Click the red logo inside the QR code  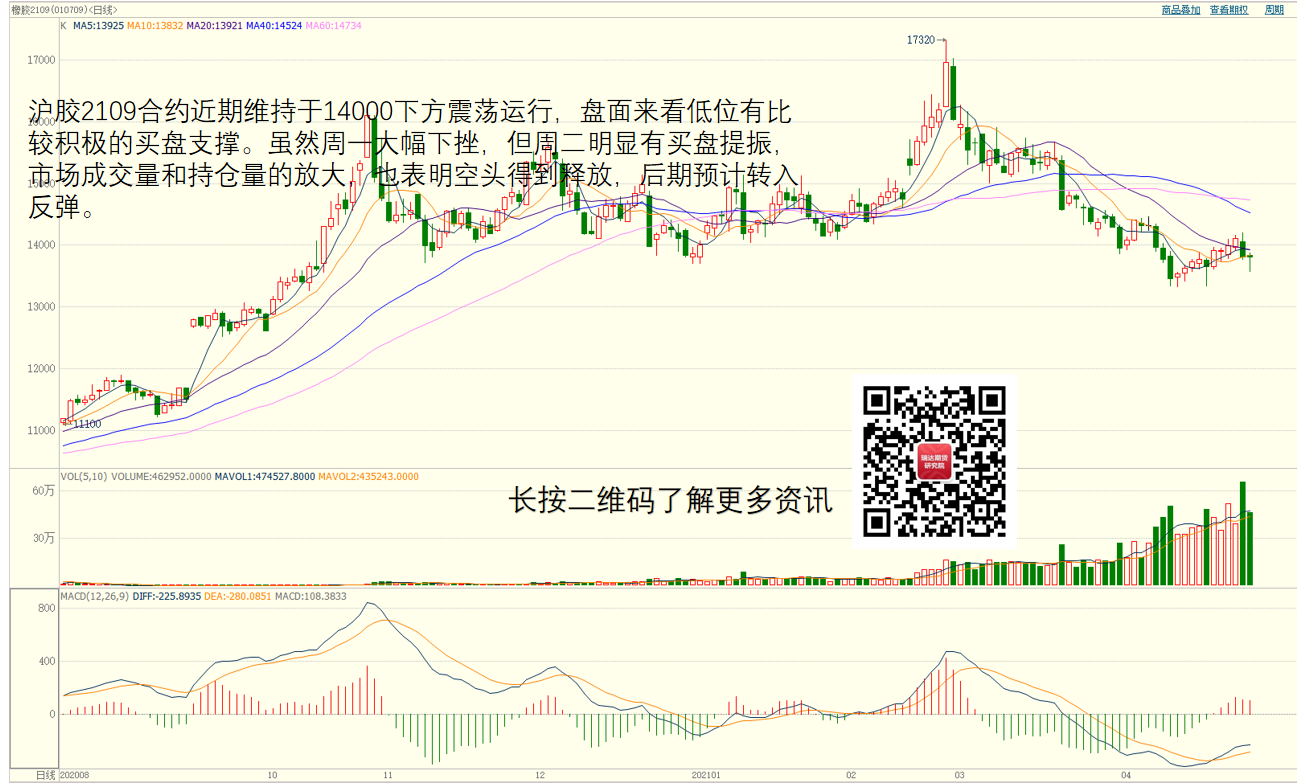tap(935, 461)
